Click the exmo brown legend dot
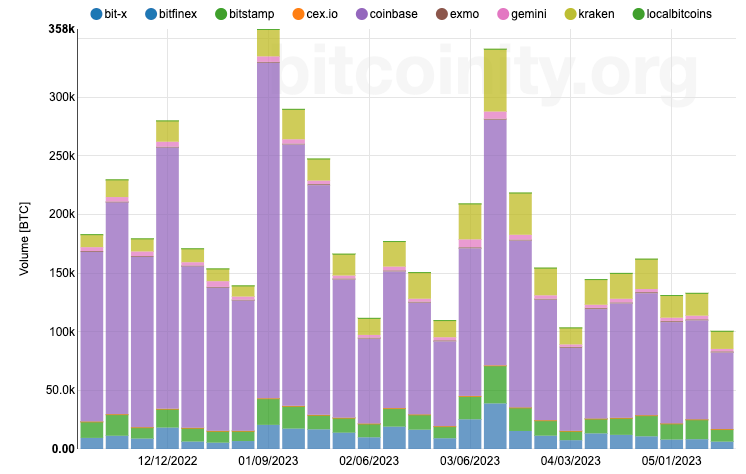Screen dimensions: 746x474 coord(442,14)
